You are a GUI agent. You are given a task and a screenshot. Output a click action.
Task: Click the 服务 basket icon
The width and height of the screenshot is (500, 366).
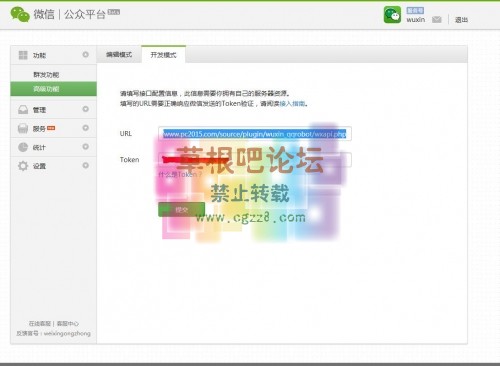click(23, 128)
